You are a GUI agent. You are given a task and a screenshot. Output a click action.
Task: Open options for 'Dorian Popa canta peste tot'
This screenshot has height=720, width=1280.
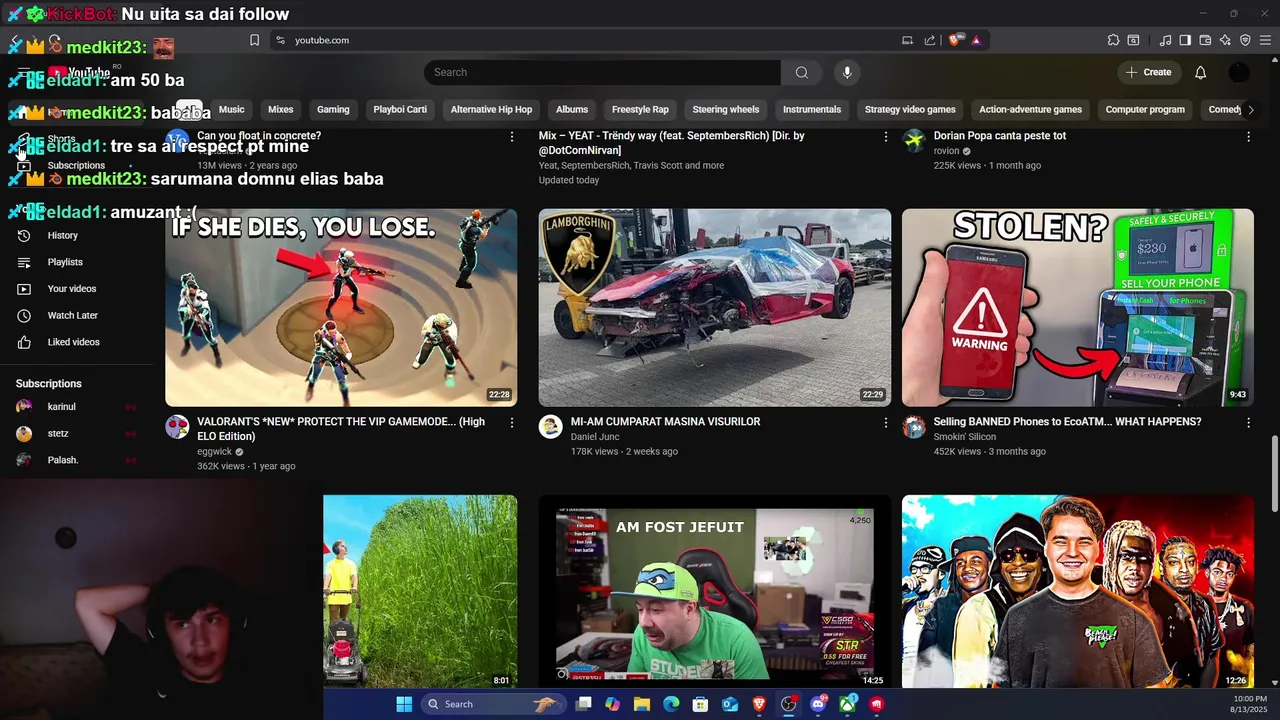(x=1248, y=136)
